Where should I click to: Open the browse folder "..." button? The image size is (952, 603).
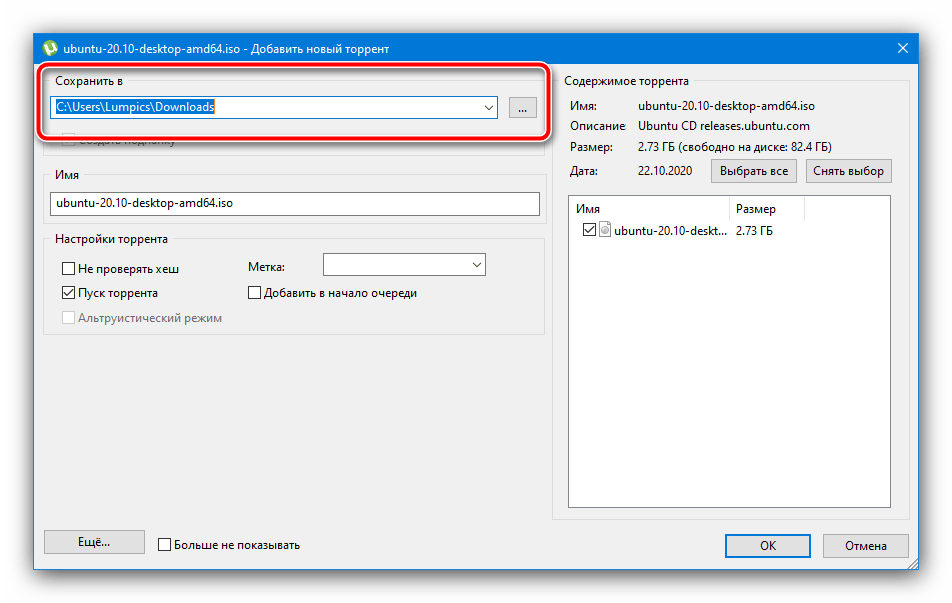pos(523,107)
